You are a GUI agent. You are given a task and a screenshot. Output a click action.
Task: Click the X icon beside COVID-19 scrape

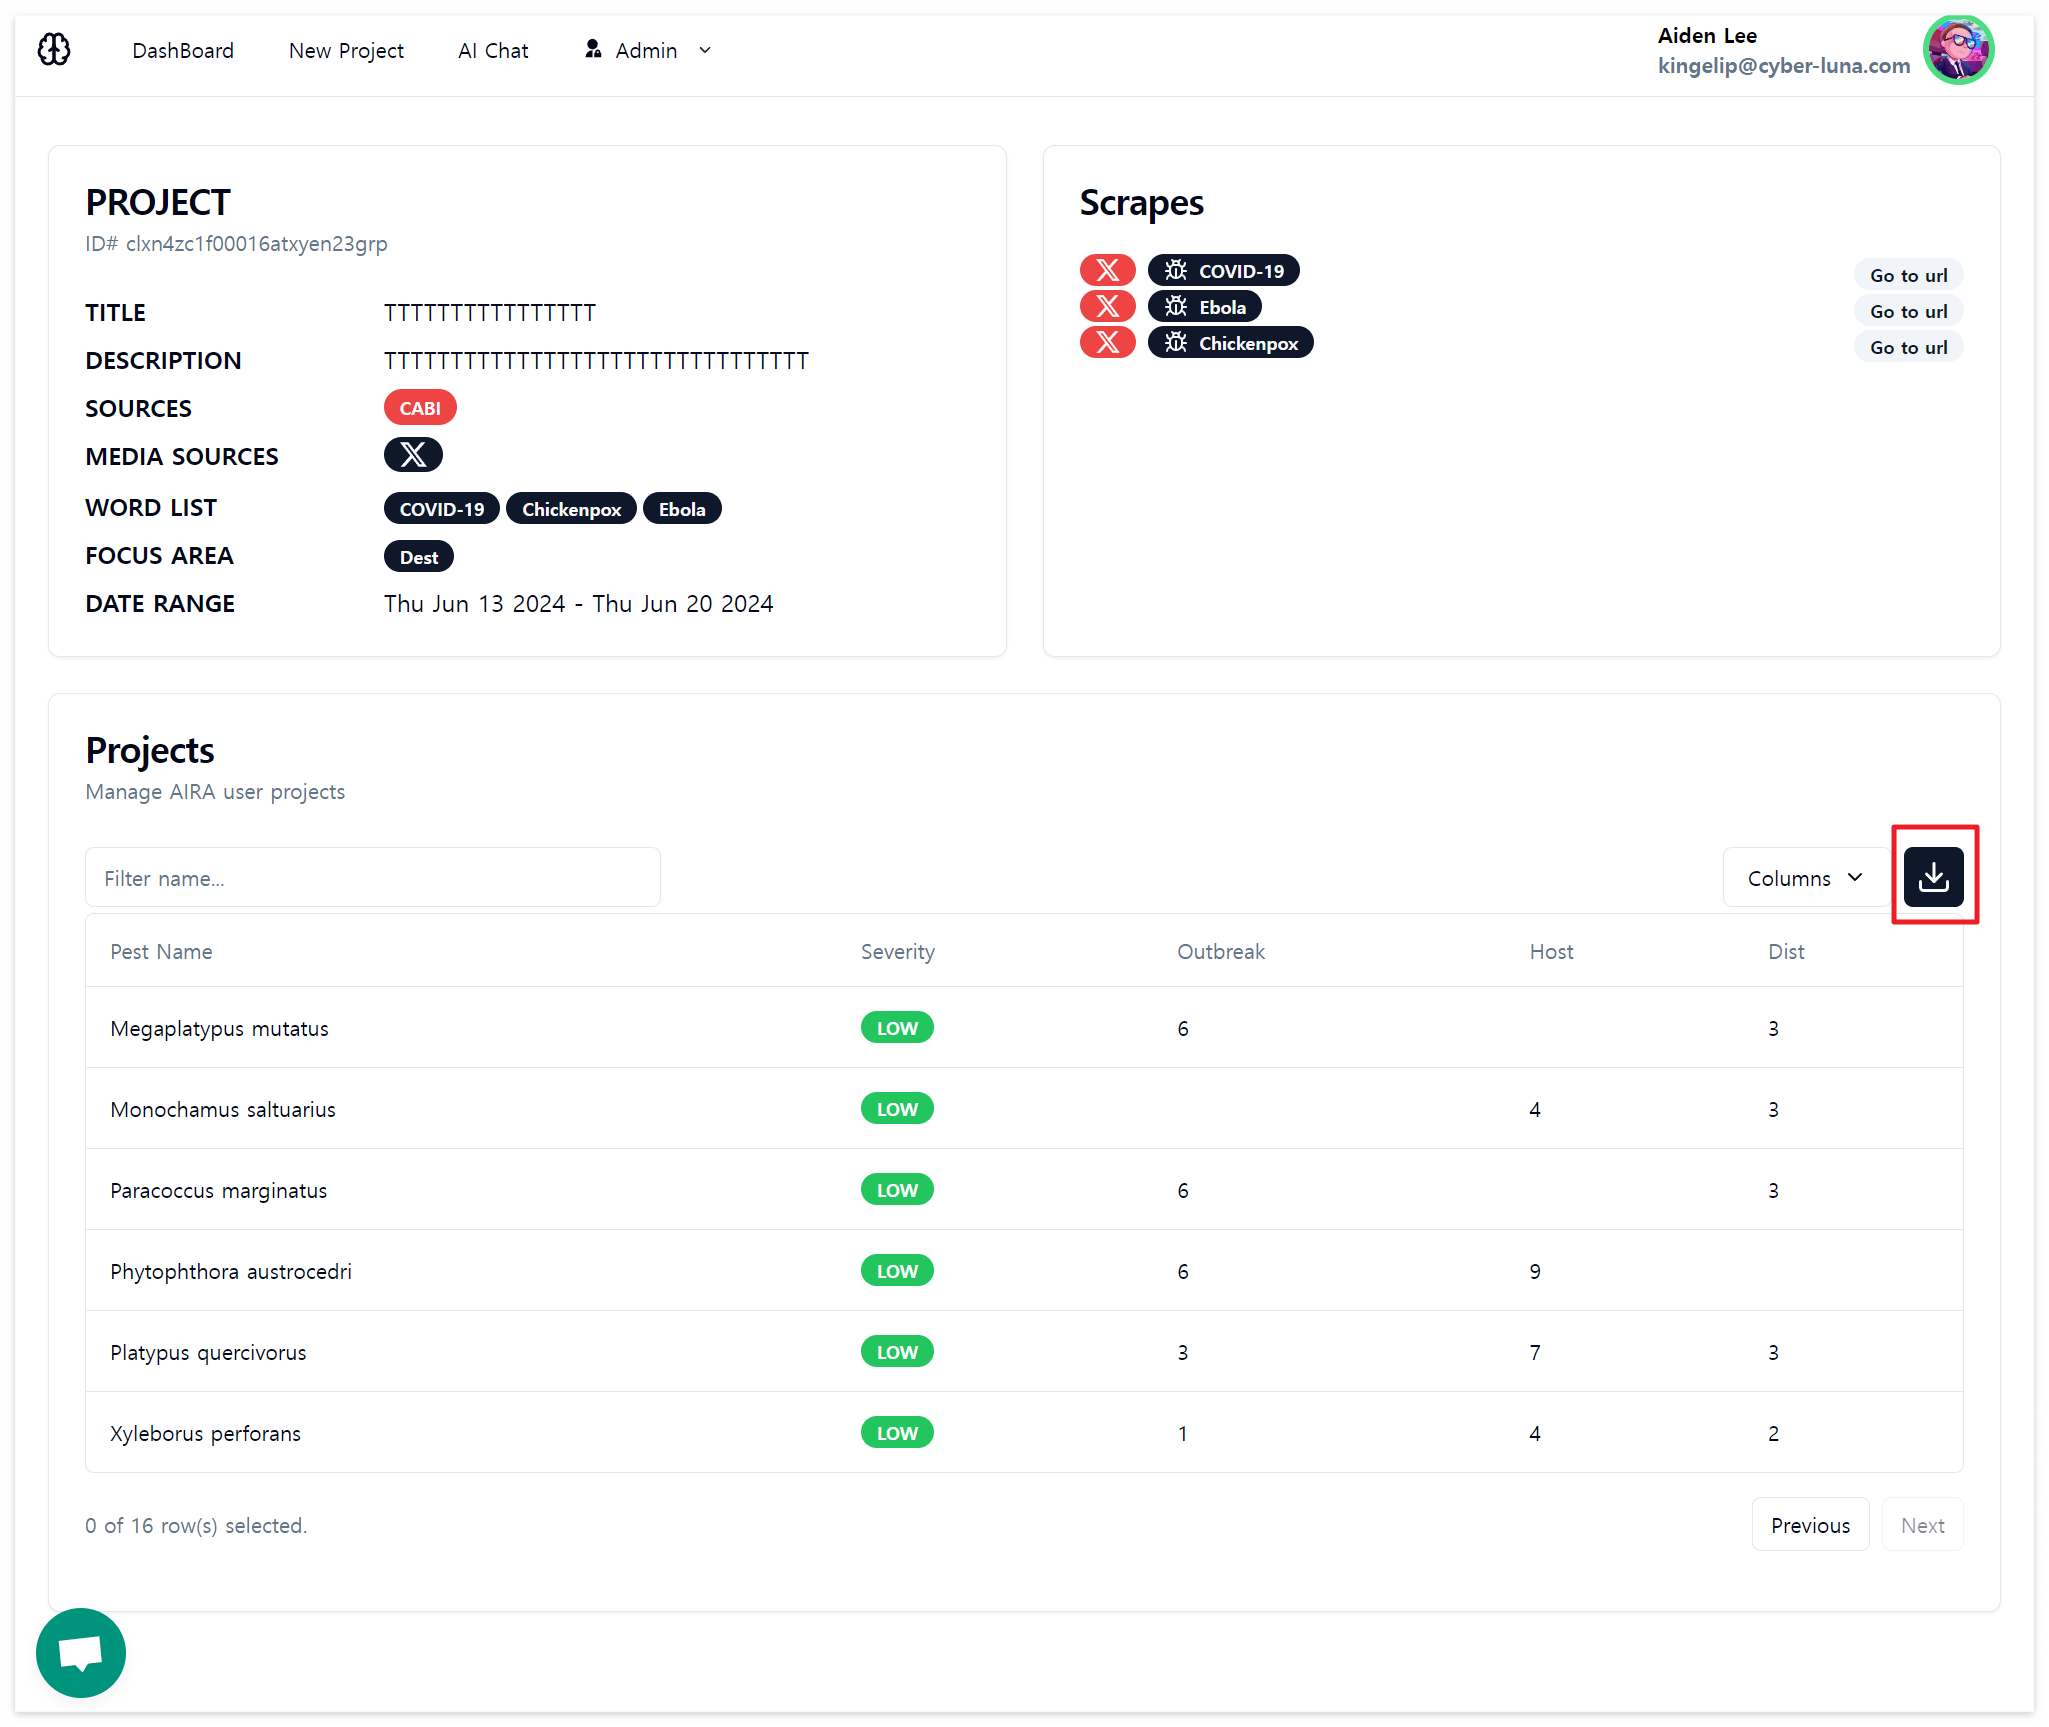(1107, 270)
